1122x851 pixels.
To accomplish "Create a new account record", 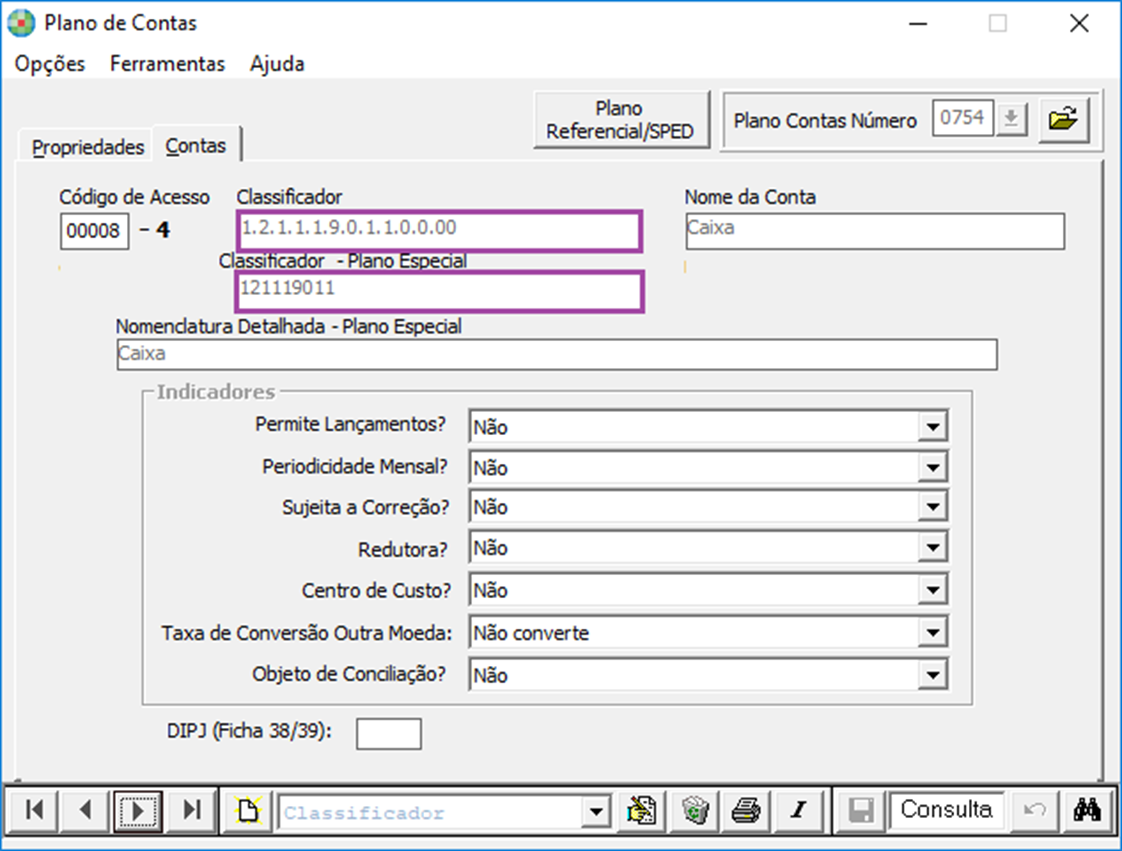I will tap(248, 810).
